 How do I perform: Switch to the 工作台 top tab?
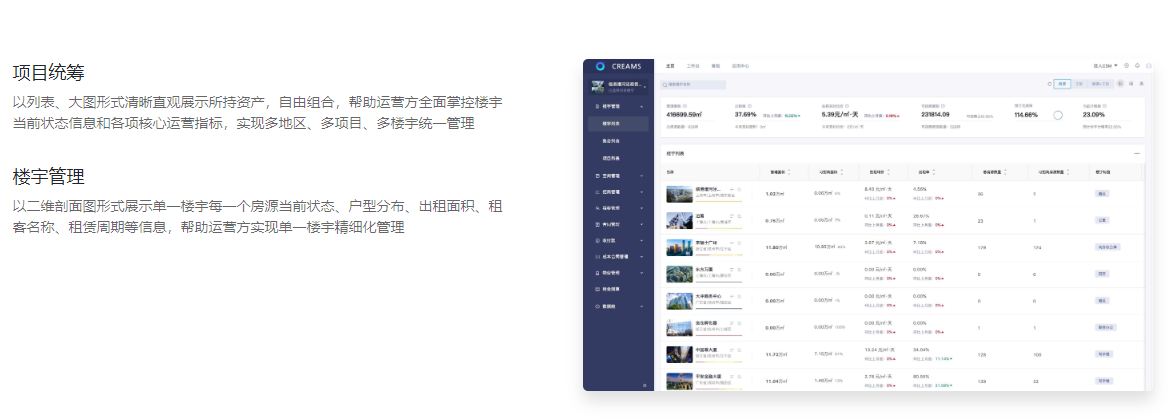point(692,66)
